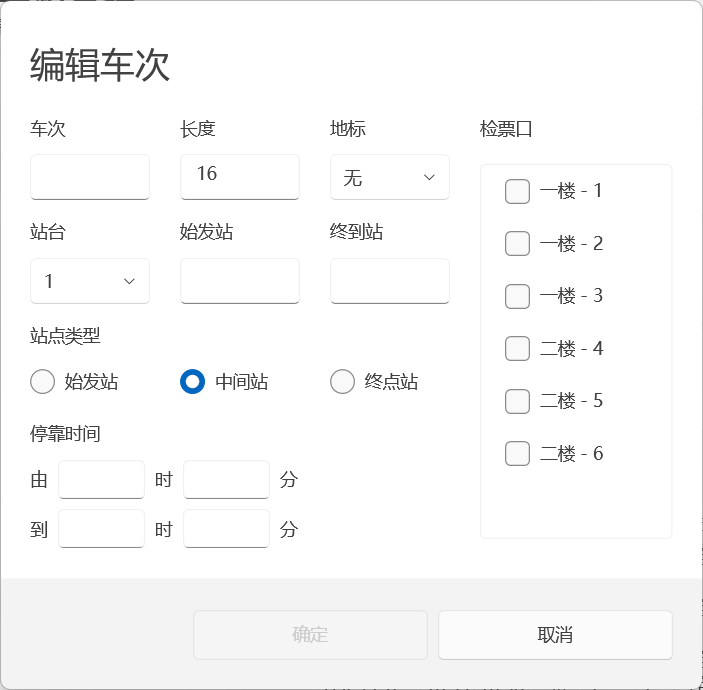
Task: Check the 一楼 - 1 ticket gate checkbox
Action: click(x=517, y=191)
